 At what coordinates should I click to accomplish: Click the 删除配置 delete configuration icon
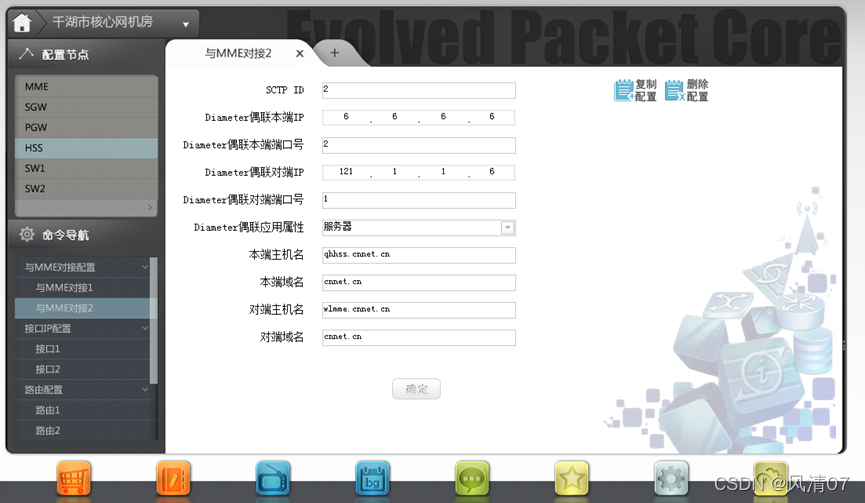pyautogui.click(x=687, y=90)
